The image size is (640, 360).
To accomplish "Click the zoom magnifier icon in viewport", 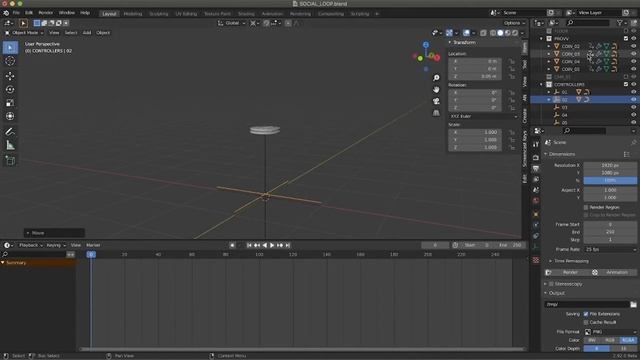I will tap(436, 78).
